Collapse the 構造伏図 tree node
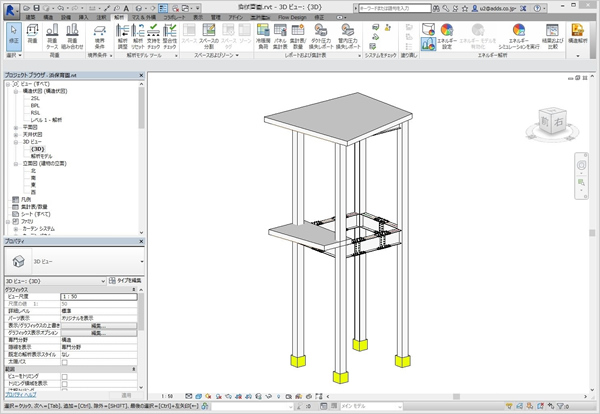The image size is (600, 414). tap(16, 91)
